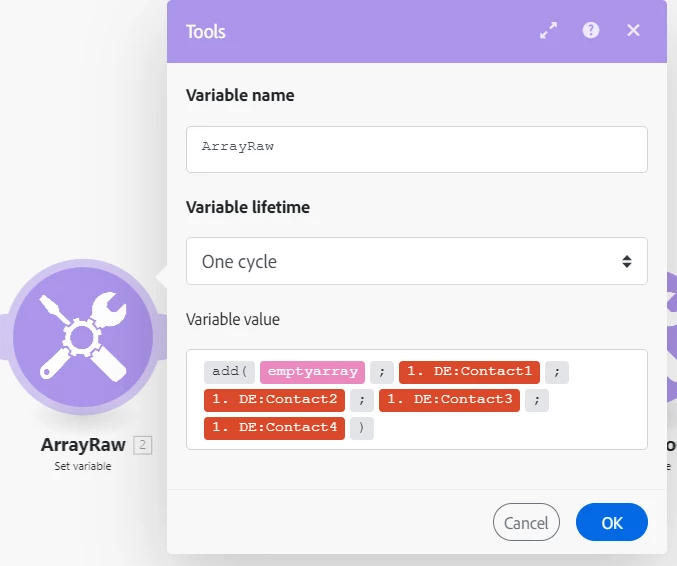Click the 1. DE:Contact2 variable pill
Image resolution: width=677 pixels, height=566 pixels.
click(x=275, y=400)
